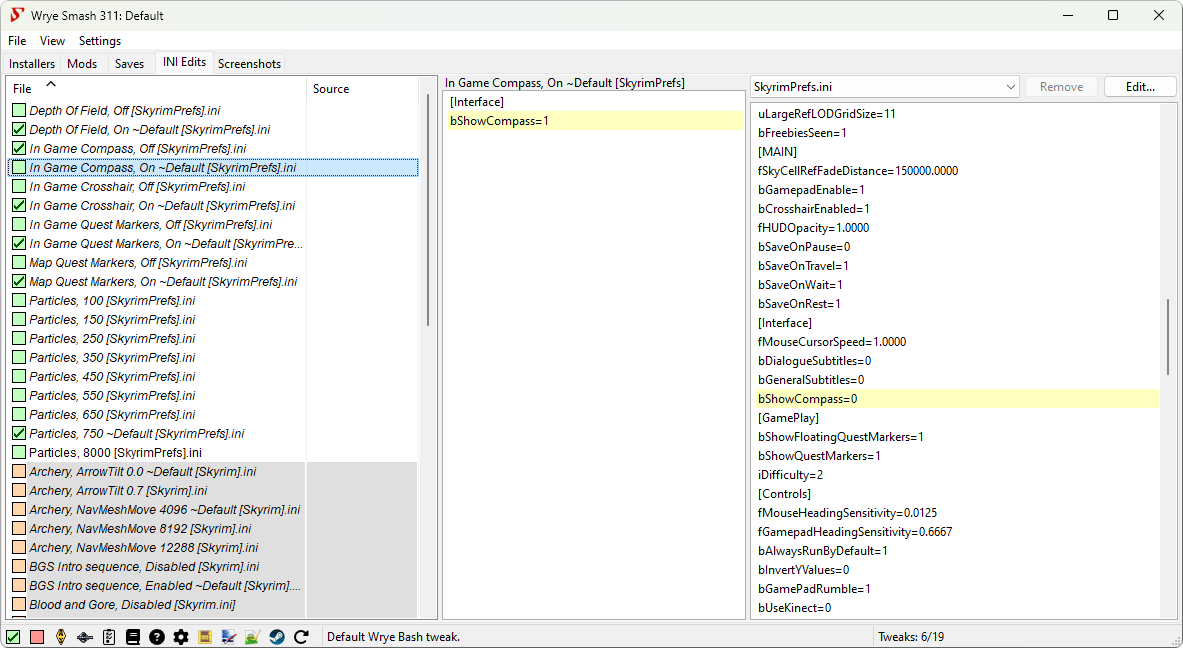Toggle In Game Quest Markers, Off checkbox
This screenshot has height=648, width=1183.
(19, 224)
